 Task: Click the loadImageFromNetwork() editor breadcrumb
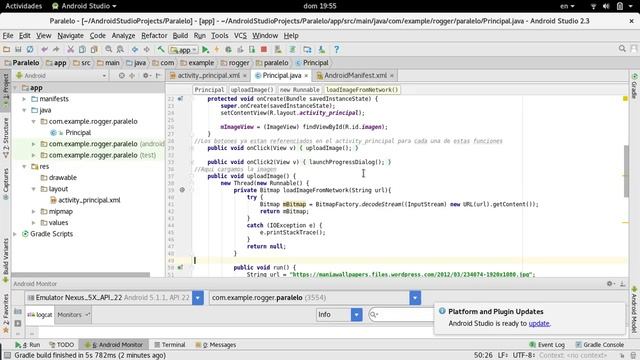click(362, 90)
